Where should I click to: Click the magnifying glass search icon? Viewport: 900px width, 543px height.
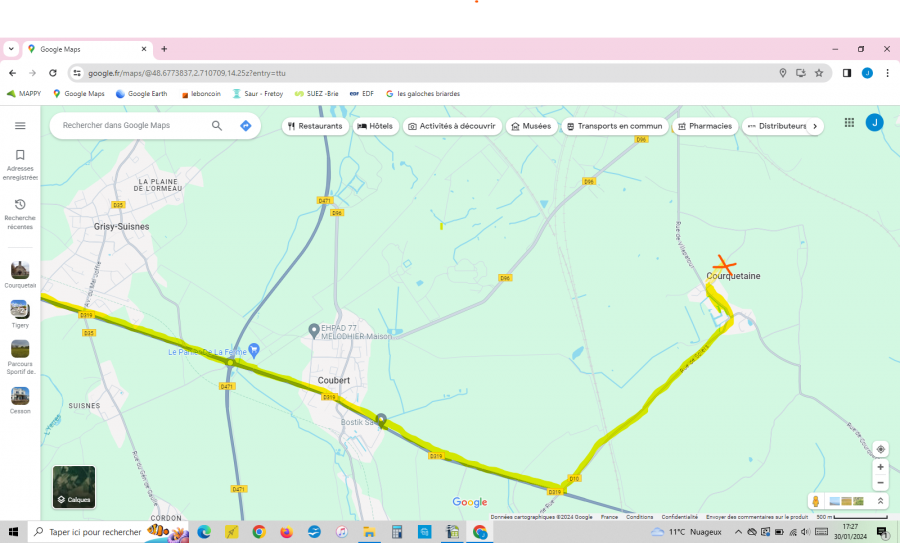[217, 126]
